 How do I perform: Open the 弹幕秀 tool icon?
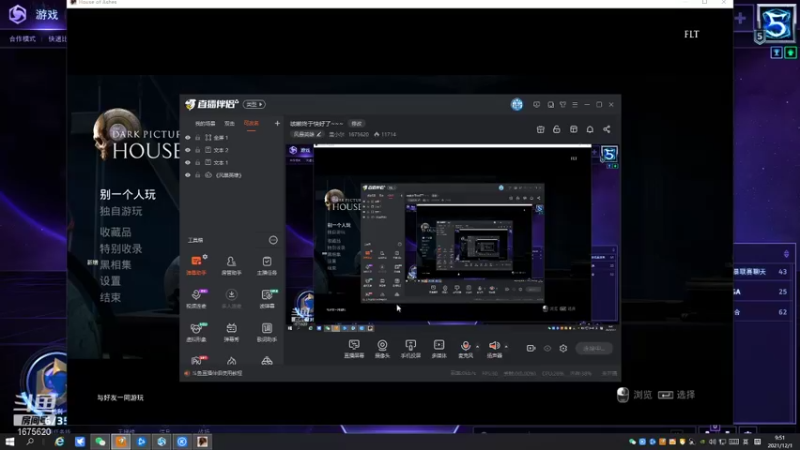pyautogui.click(x=231, y=332)
